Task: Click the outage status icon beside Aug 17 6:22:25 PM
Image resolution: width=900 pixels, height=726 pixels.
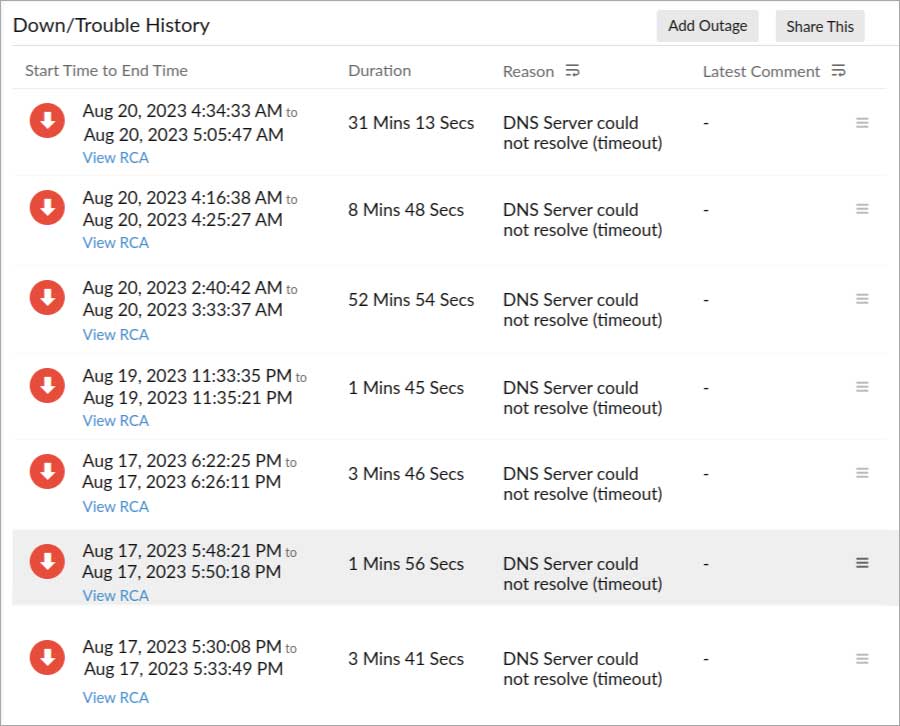Action: 46,472
